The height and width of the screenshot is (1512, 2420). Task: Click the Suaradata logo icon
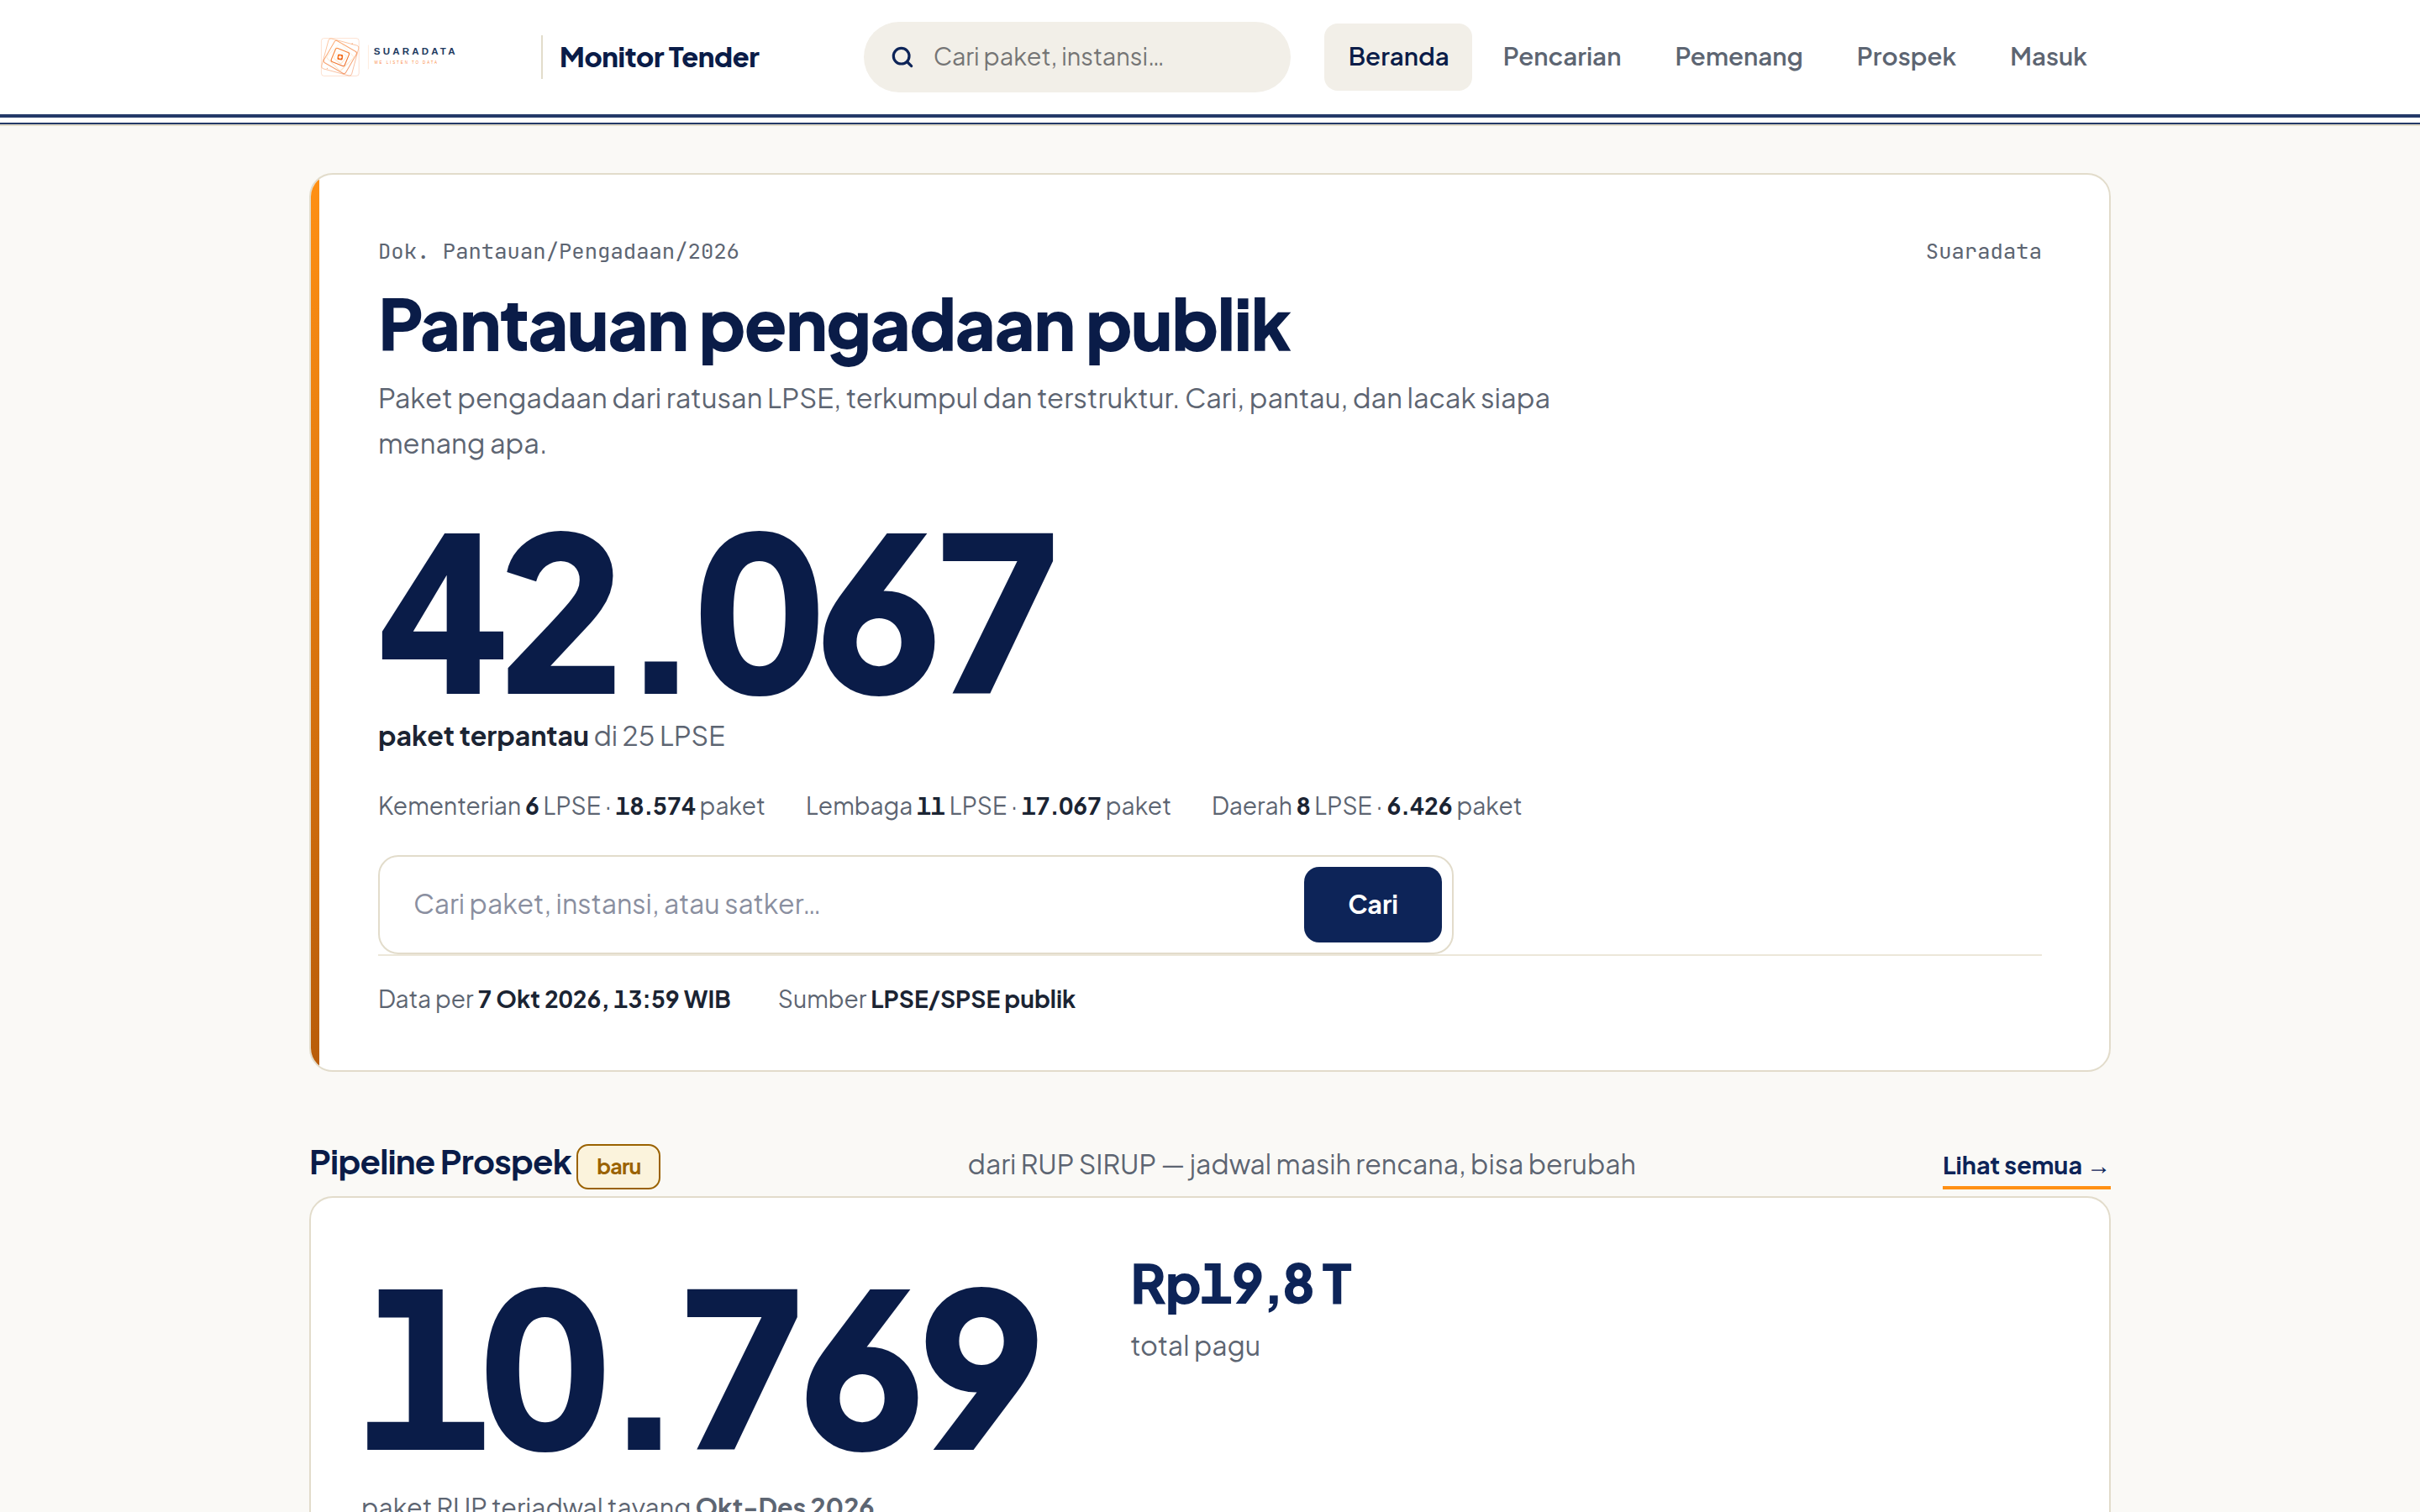tap(340, 57)
